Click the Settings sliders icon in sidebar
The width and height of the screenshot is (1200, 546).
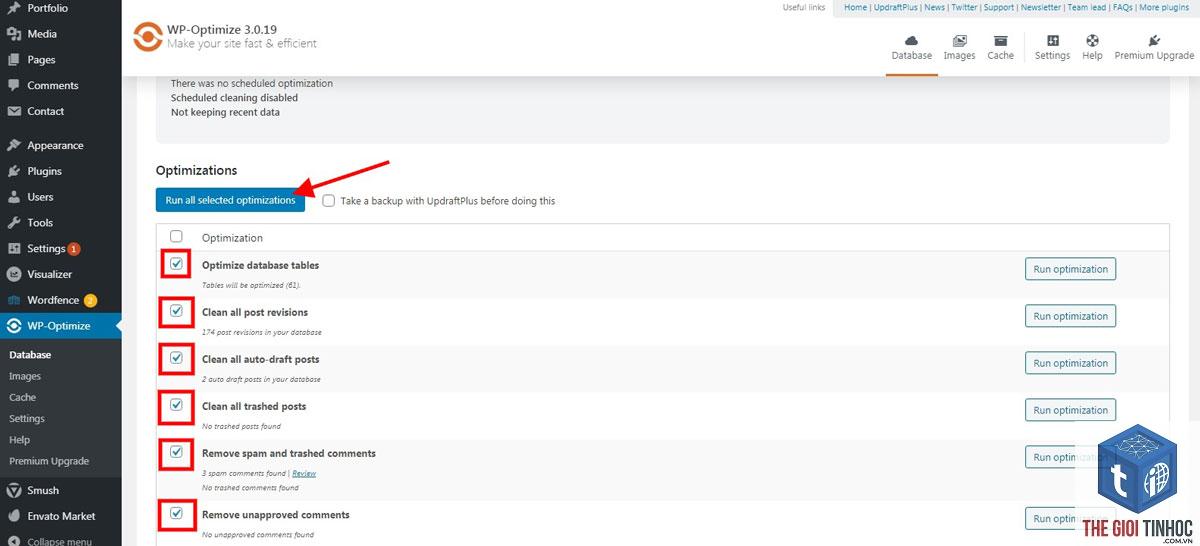click(14, 249)
